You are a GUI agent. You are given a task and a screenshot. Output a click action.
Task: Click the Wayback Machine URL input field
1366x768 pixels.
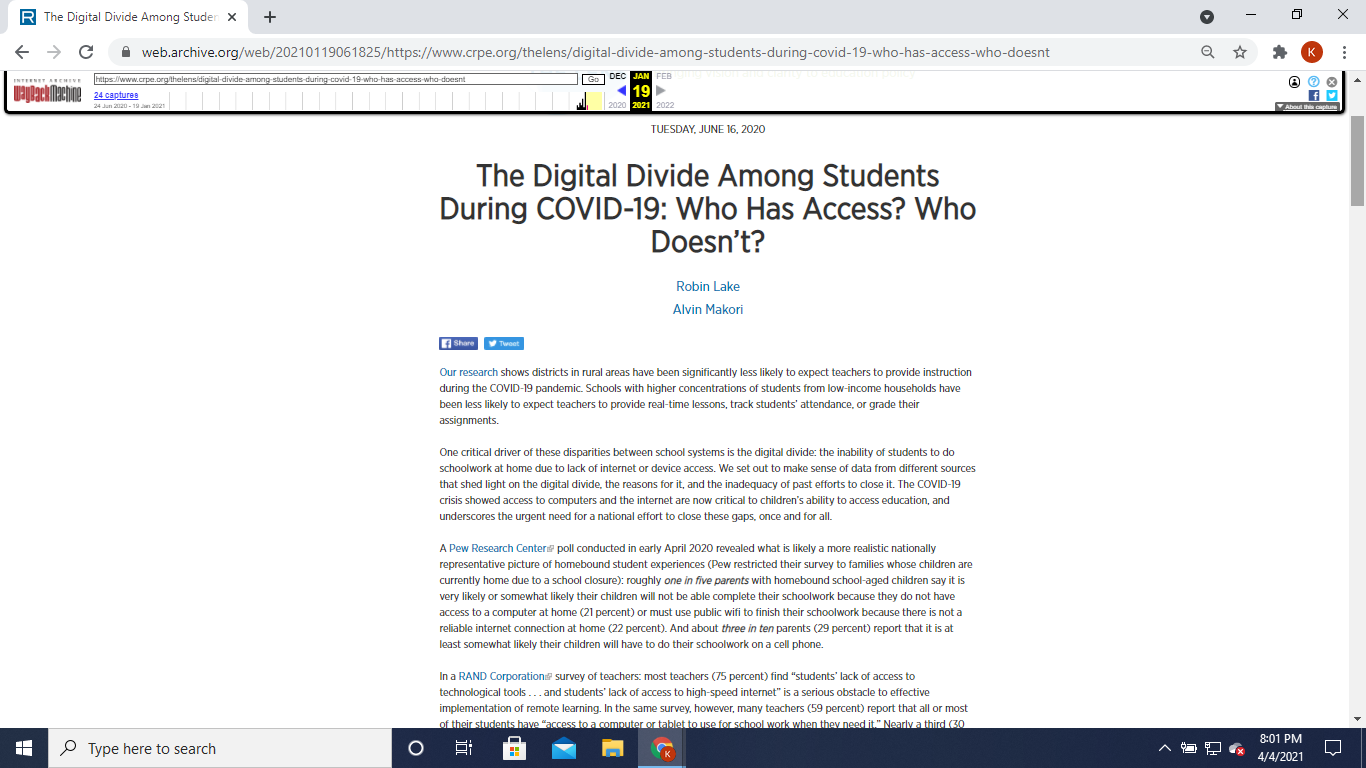(x=336, y=79)
